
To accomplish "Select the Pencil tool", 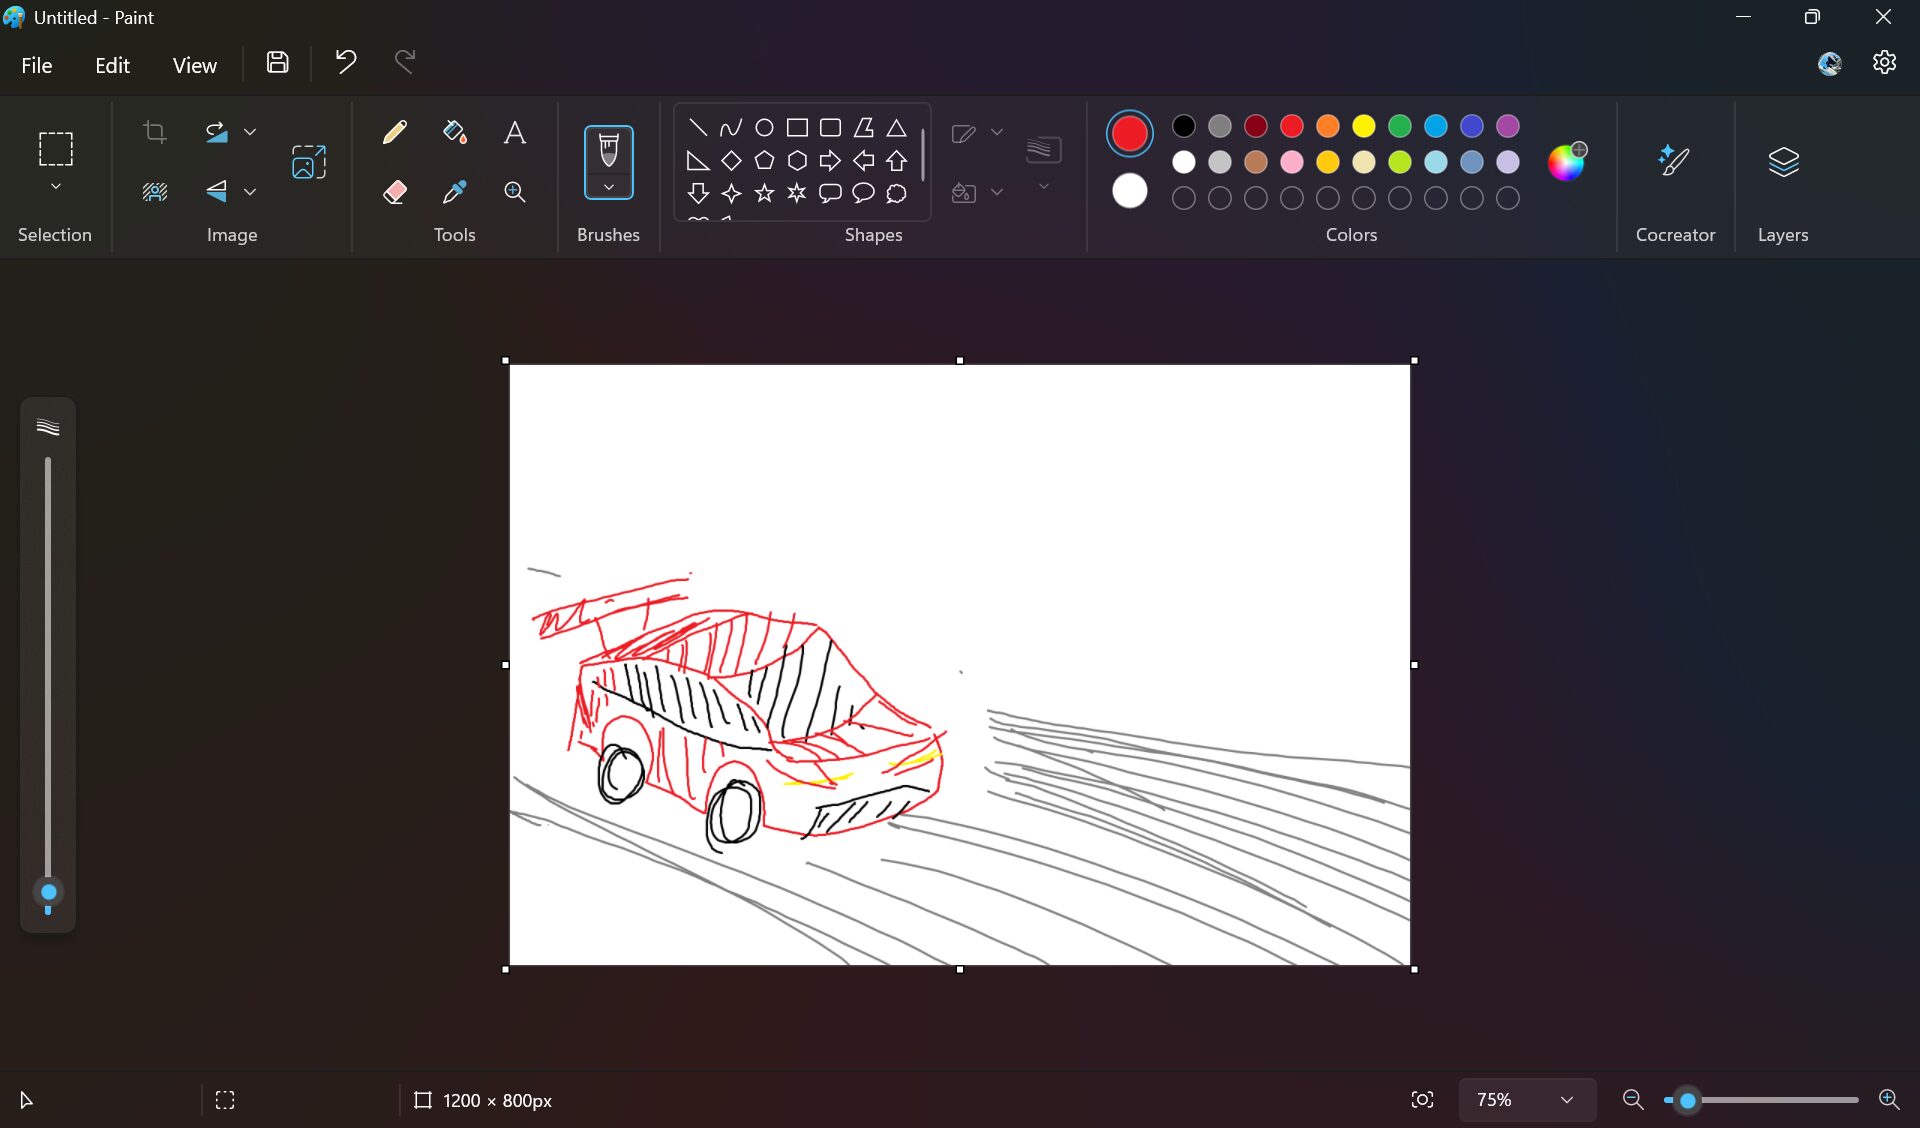I will [393, 130].
